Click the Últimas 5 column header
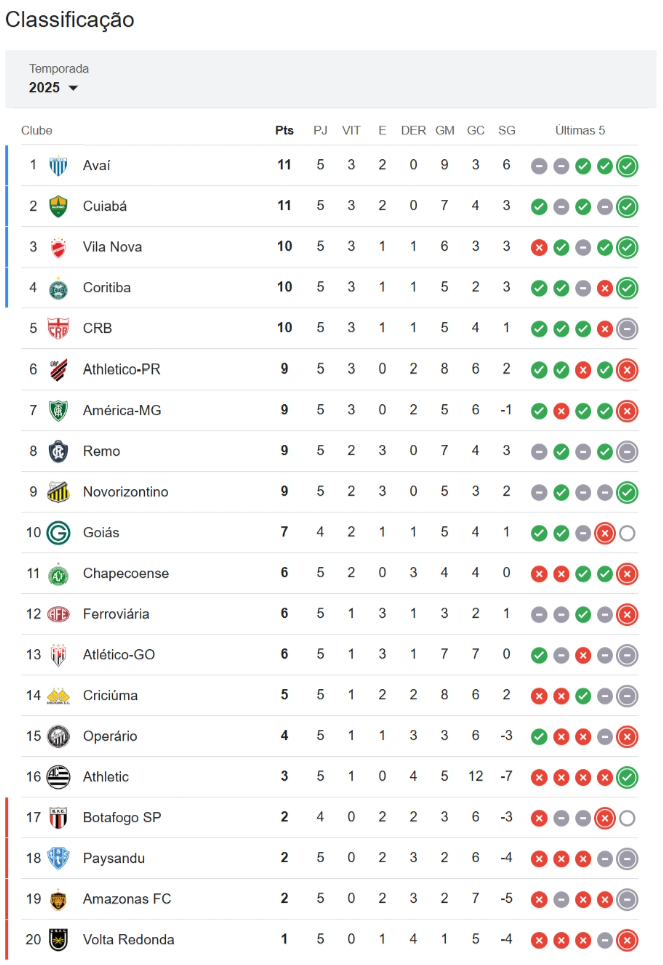 [580, 130]
